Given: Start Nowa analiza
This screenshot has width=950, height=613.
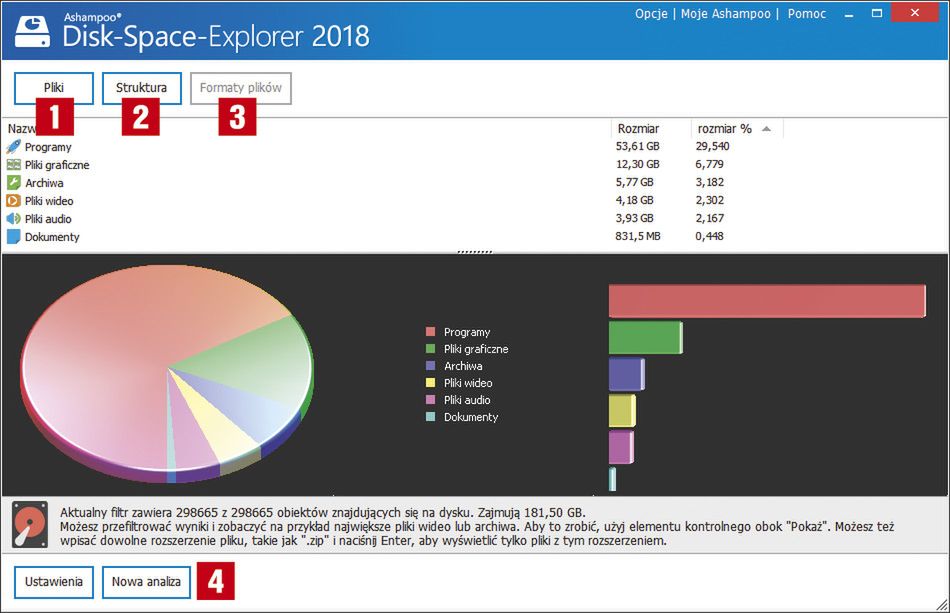Looking at the screenshot, I should [146, 582].
